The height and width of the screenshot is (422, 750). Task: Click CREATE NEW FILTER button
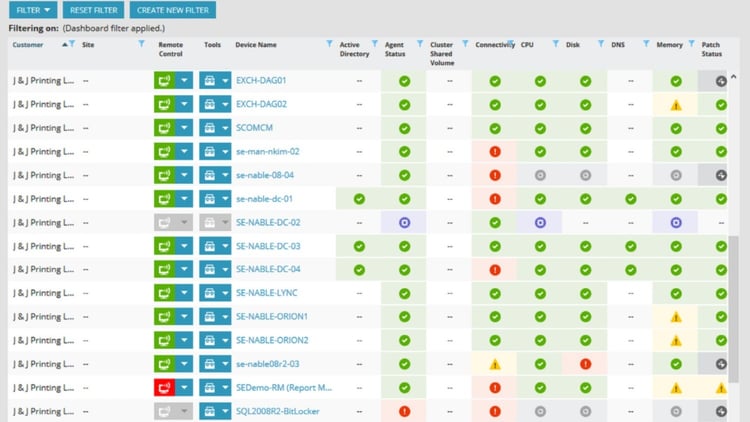173,10
